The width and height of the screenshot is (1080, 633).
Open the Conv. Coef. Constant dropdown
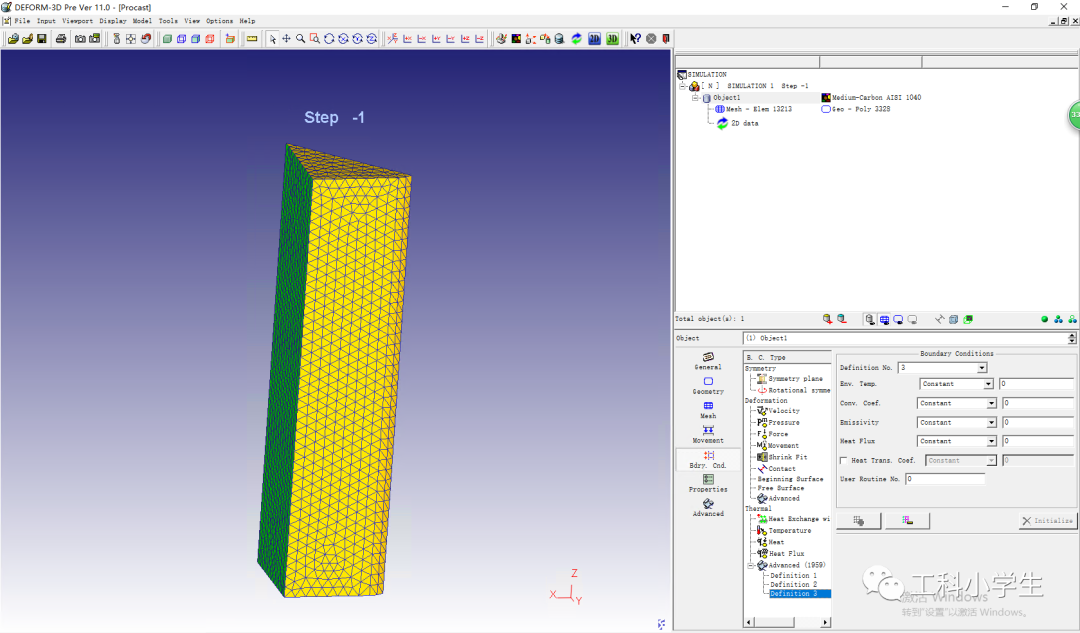point(991,403)
